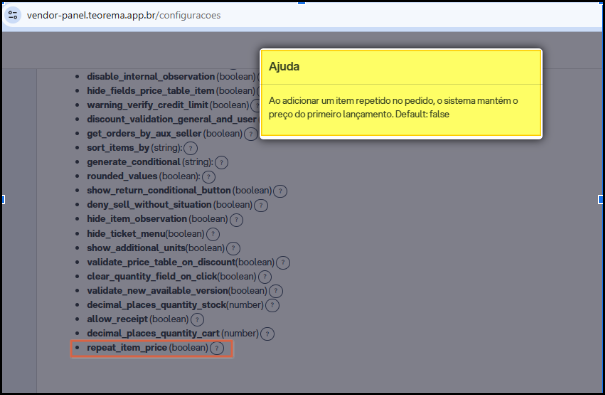Select discount_validation_general_and_user text

coord(171,119)
